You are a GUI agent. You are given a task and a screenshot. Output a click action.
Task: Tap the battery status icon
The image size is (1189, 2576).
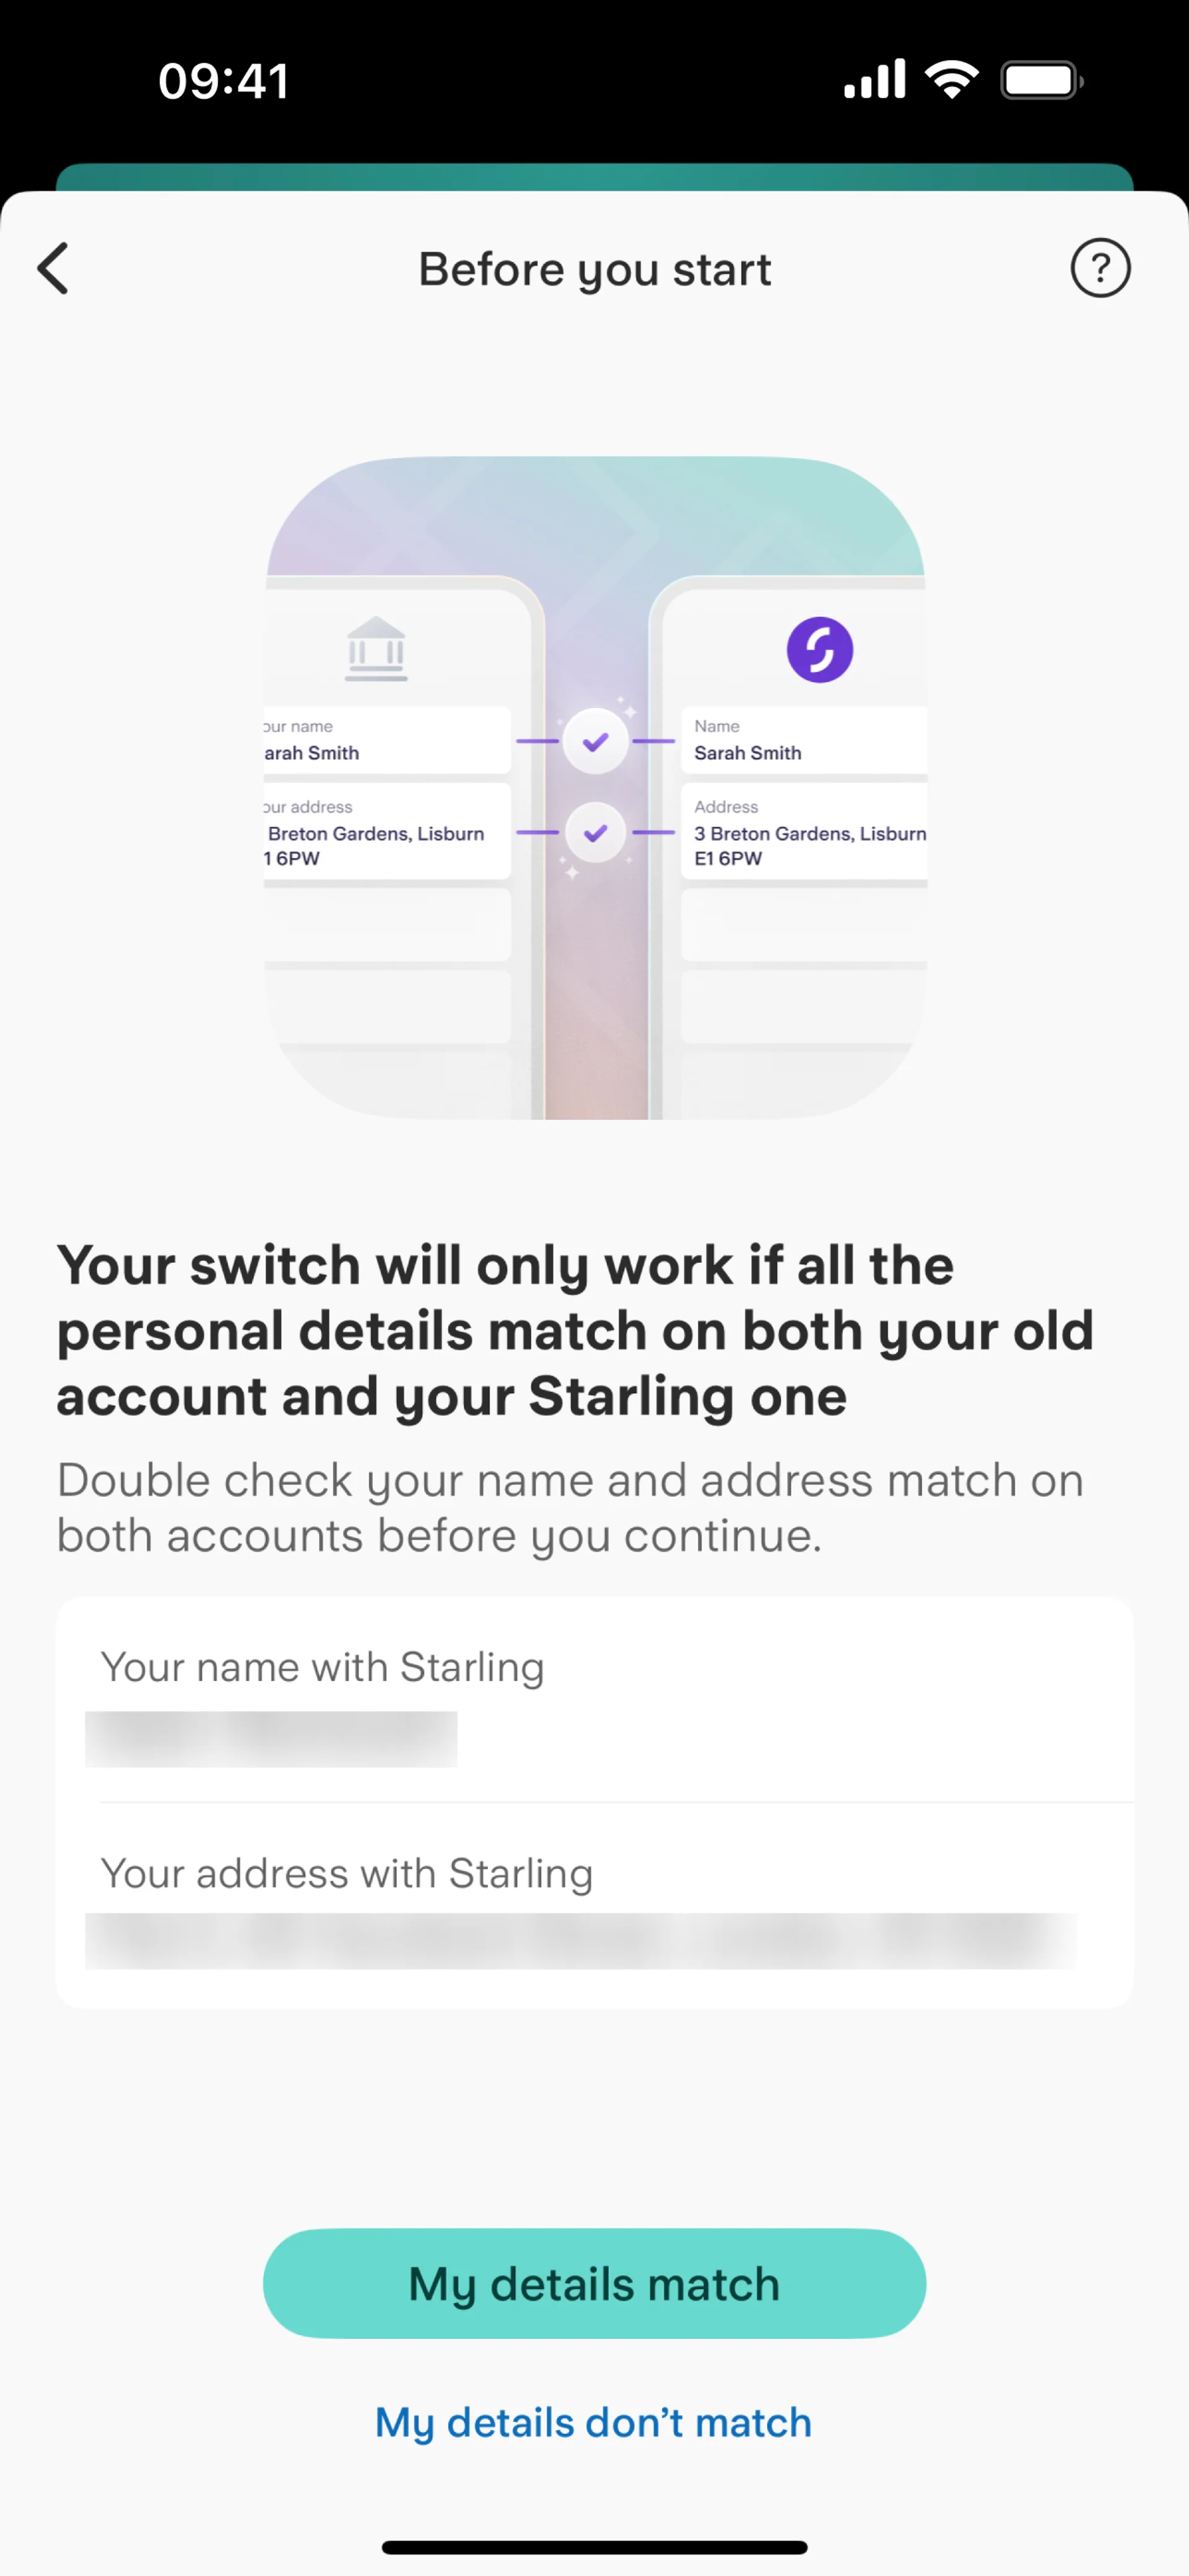click(x=1041, y=80)
